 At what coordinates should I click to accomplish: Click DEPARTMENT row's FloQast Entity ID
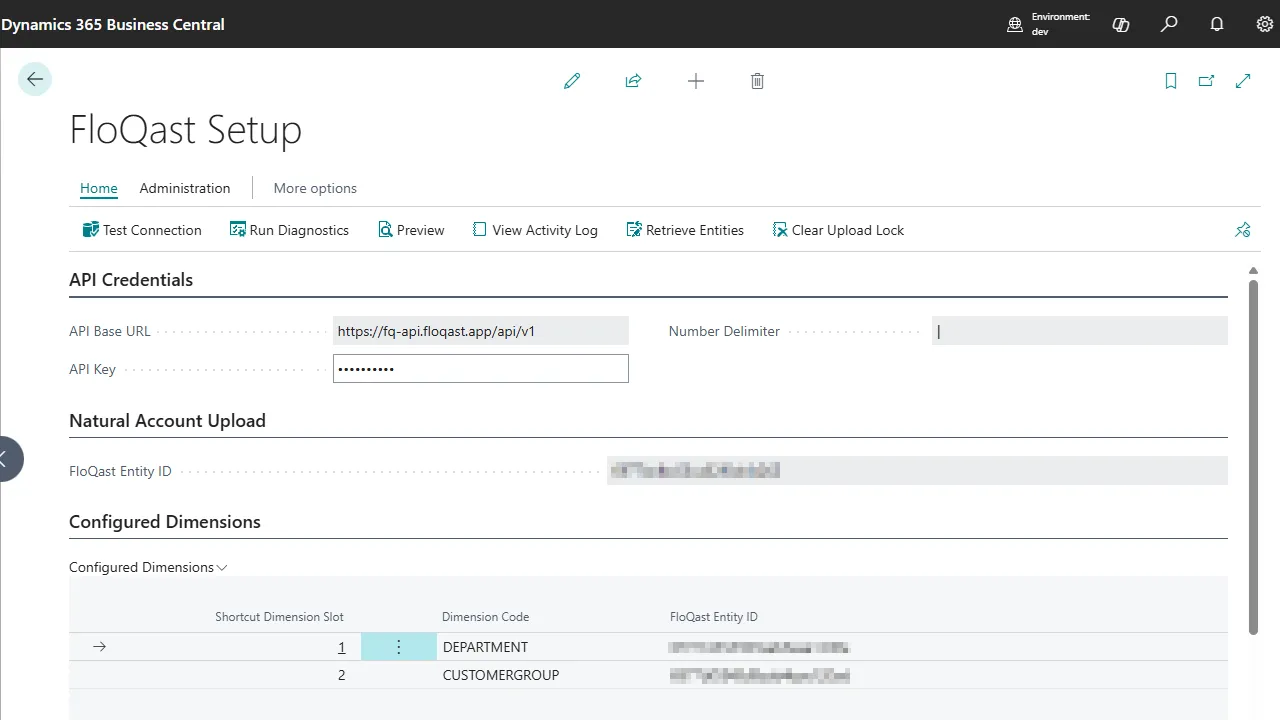tap(760, 647)
